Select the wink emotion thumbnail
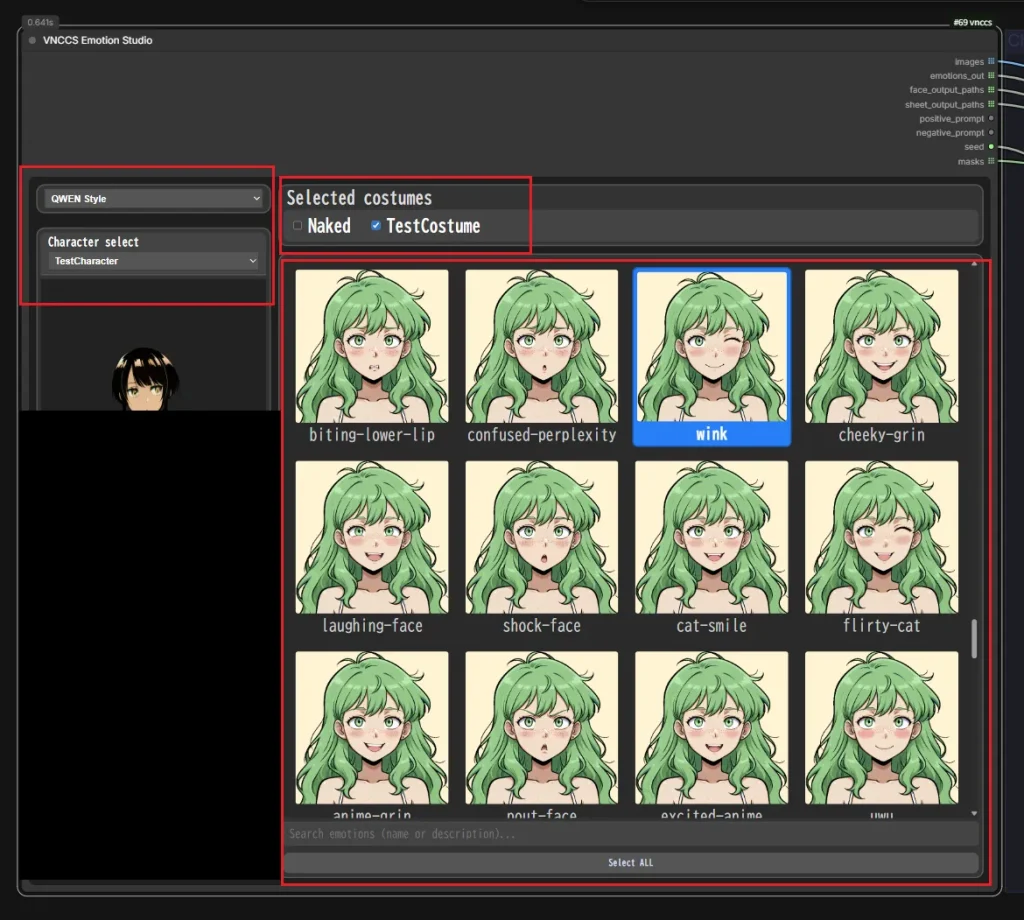The image size is (1024, 920). [x=711, y=346]
